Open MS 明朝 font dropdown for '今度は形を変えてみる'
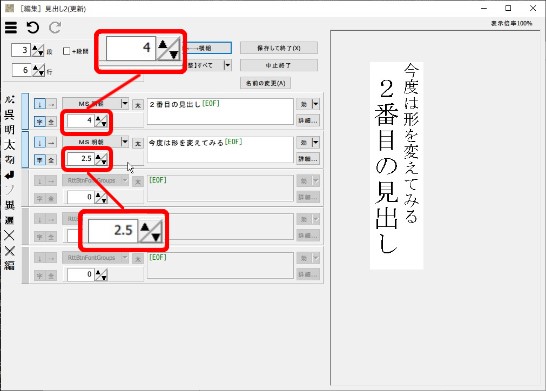Image resolution: width=546 pixels, height=391 pixels. [125, 142]
